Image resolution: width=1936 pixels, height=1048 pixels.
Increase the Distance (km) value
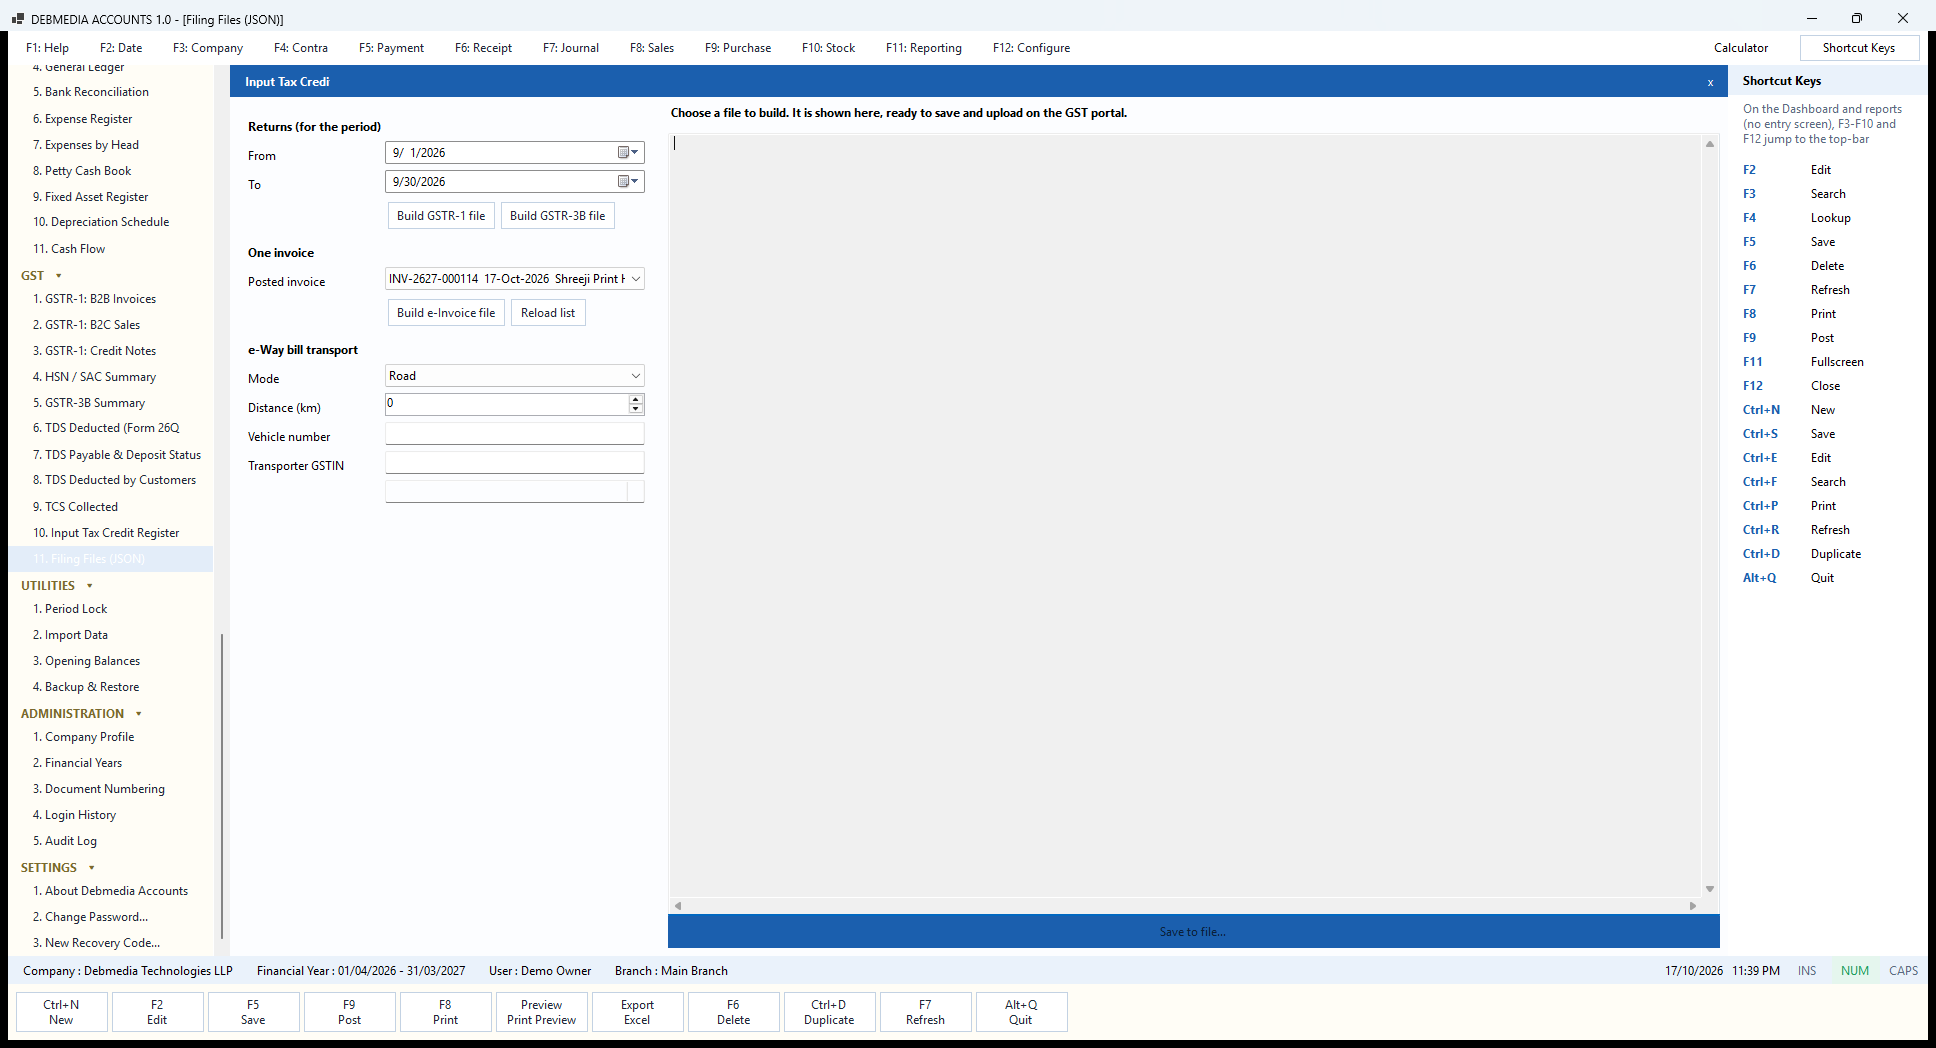(636, 399)
